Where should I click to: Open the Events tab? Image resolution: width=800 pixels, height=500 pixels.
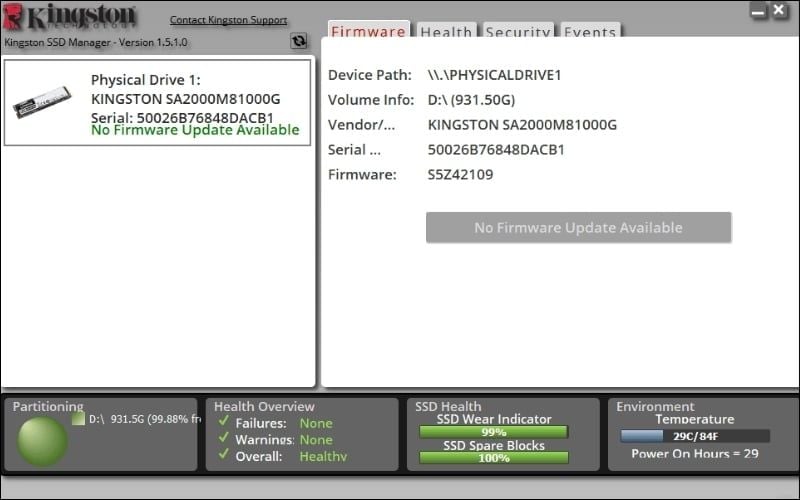click(590, 31)
